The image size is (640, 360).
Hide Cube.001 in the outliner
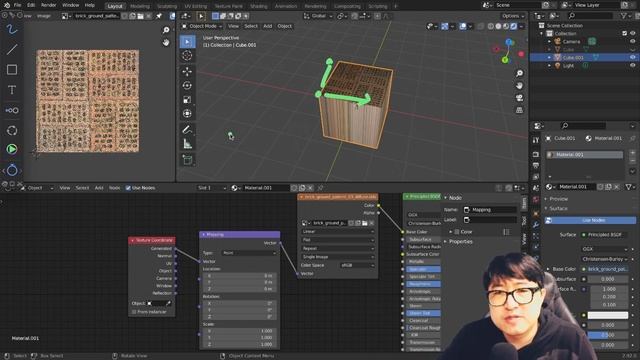[x=633, y=58]
